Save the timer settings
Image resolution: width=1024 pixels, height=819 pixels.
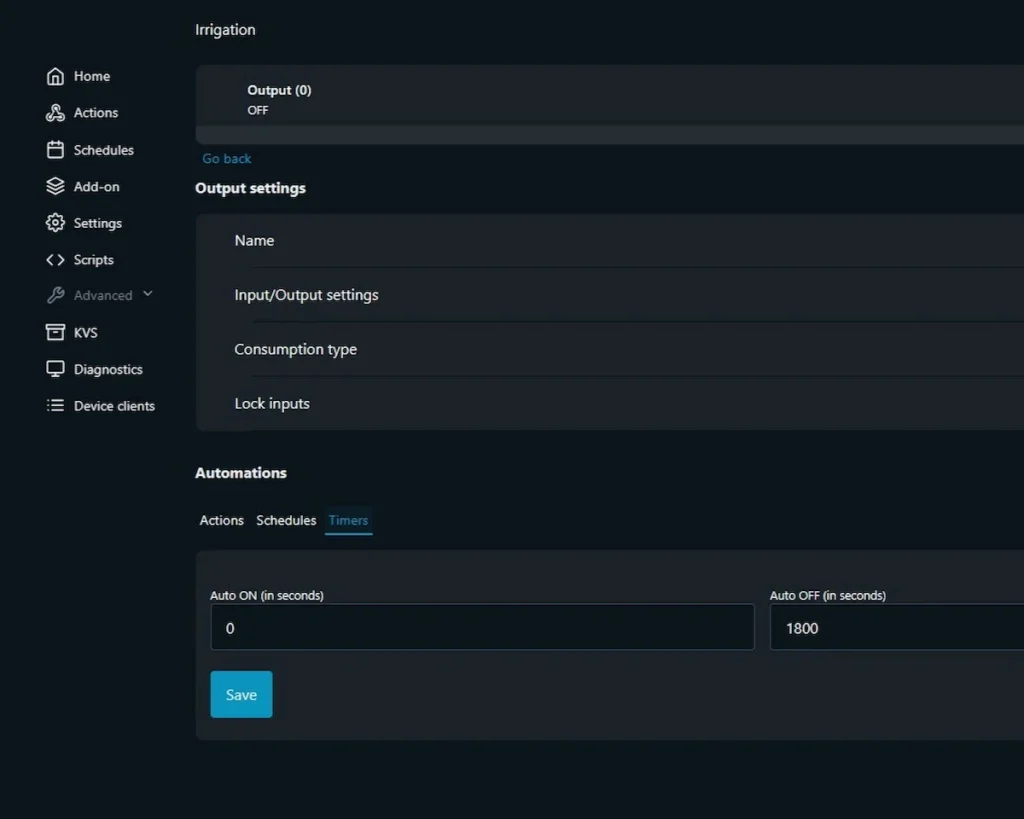click(x=241, y=694)
